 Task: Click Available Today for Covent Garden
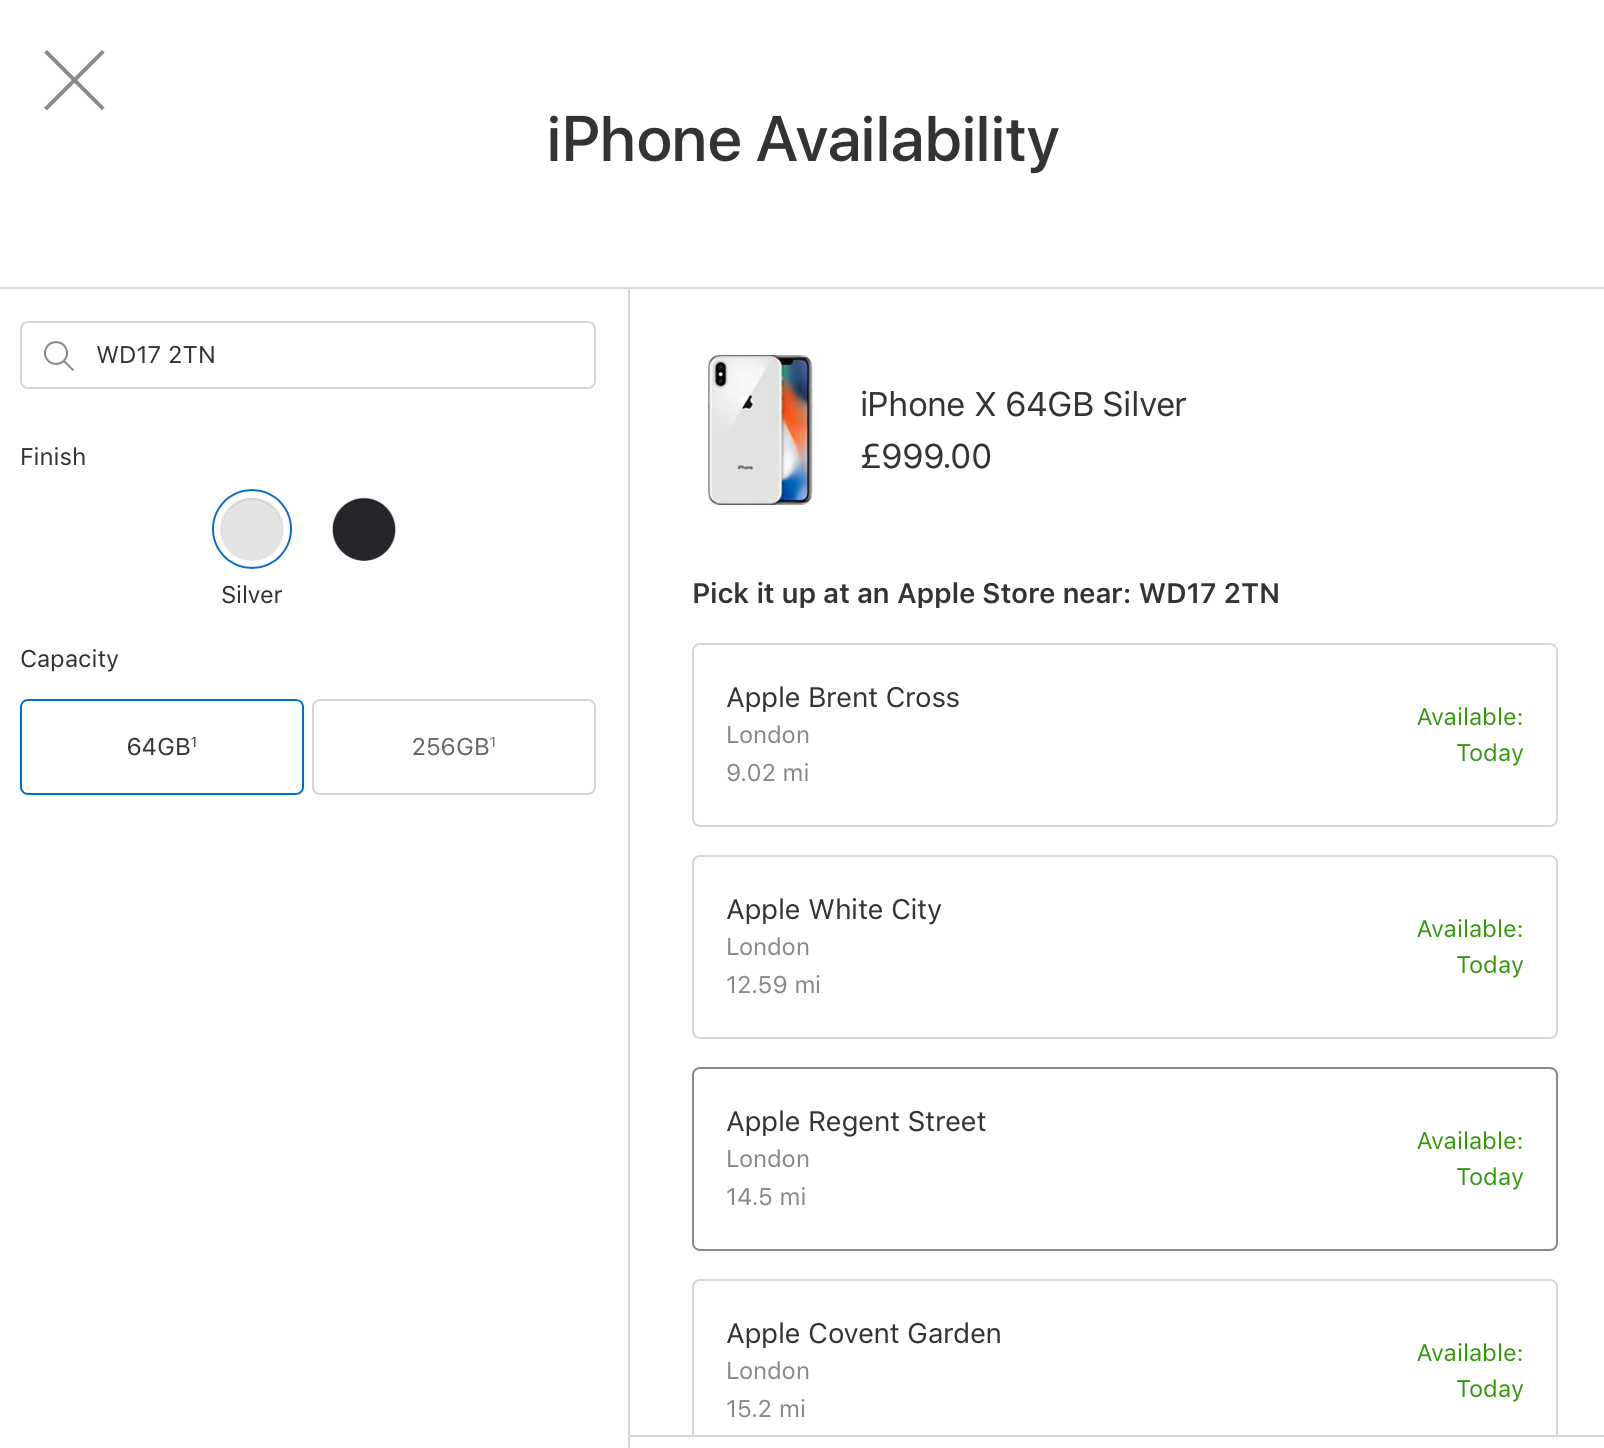tap(1470, 1371)
